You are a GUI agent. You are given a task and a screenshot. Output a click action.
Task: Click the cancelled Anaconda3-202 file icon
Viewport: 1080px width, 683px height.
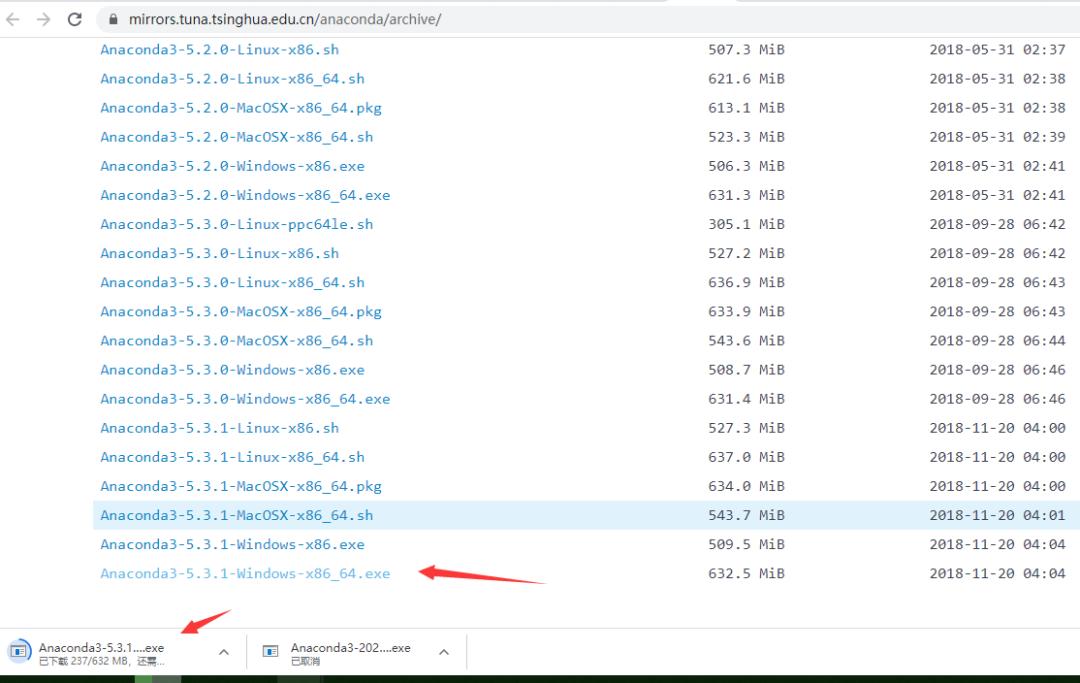[271, 651]
